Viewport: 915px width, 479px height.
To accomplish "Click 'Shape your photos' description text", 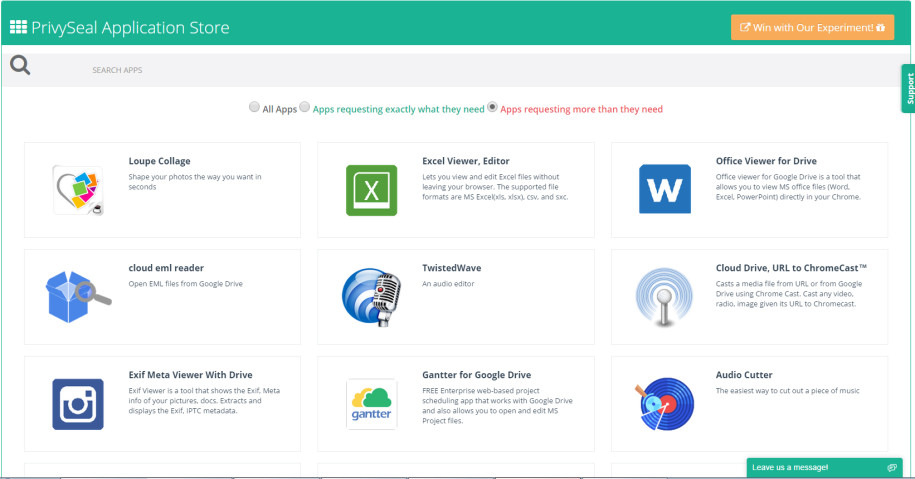I will [195, 181].
